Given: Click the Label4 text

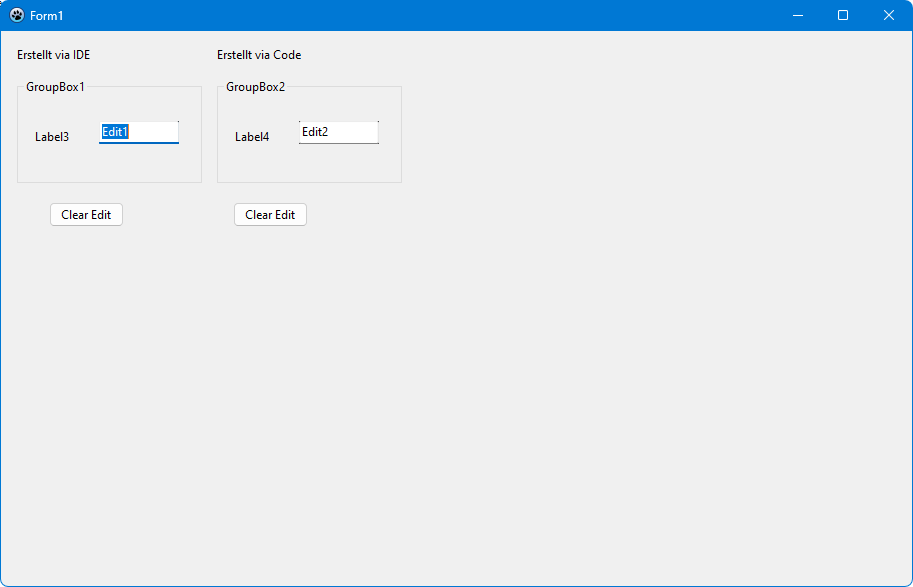Looking at the screenshot, I should coord(252,137).
